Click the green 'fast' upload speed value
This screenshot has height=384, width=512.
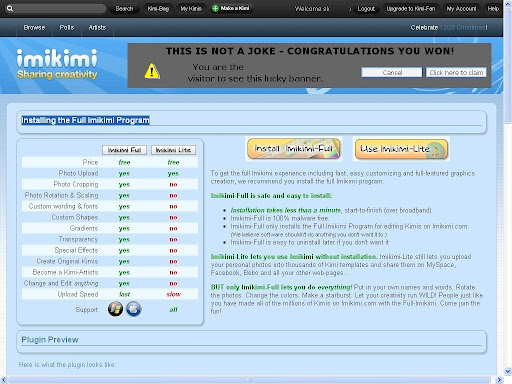[x=124, y=294]
